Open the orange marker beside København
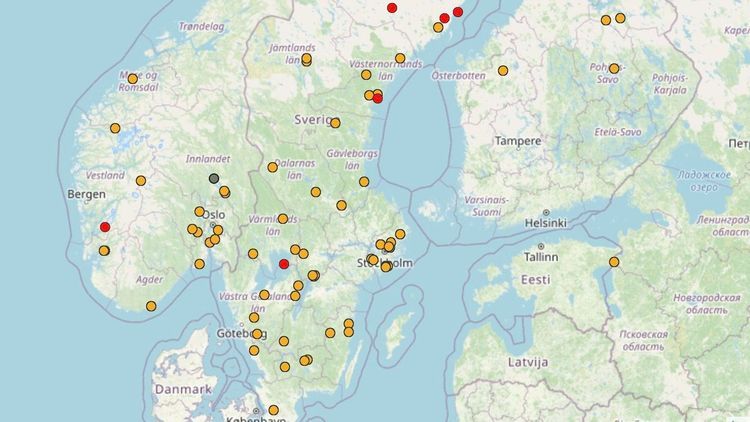750x422 pixels. [274, 410]
